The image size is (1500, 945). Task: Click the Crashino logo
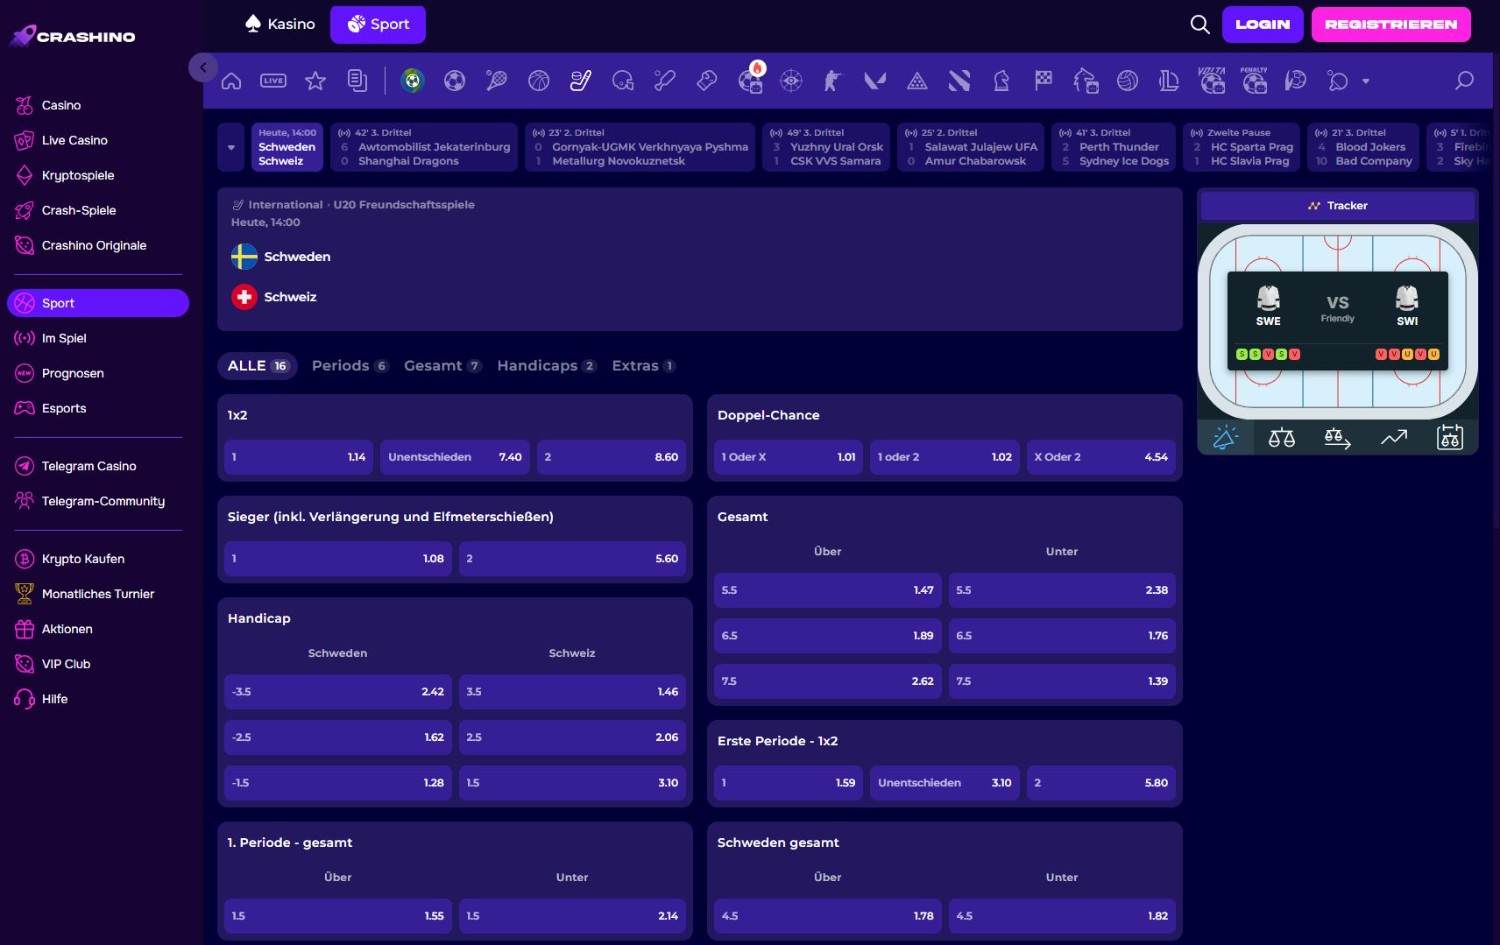[73, 36]
